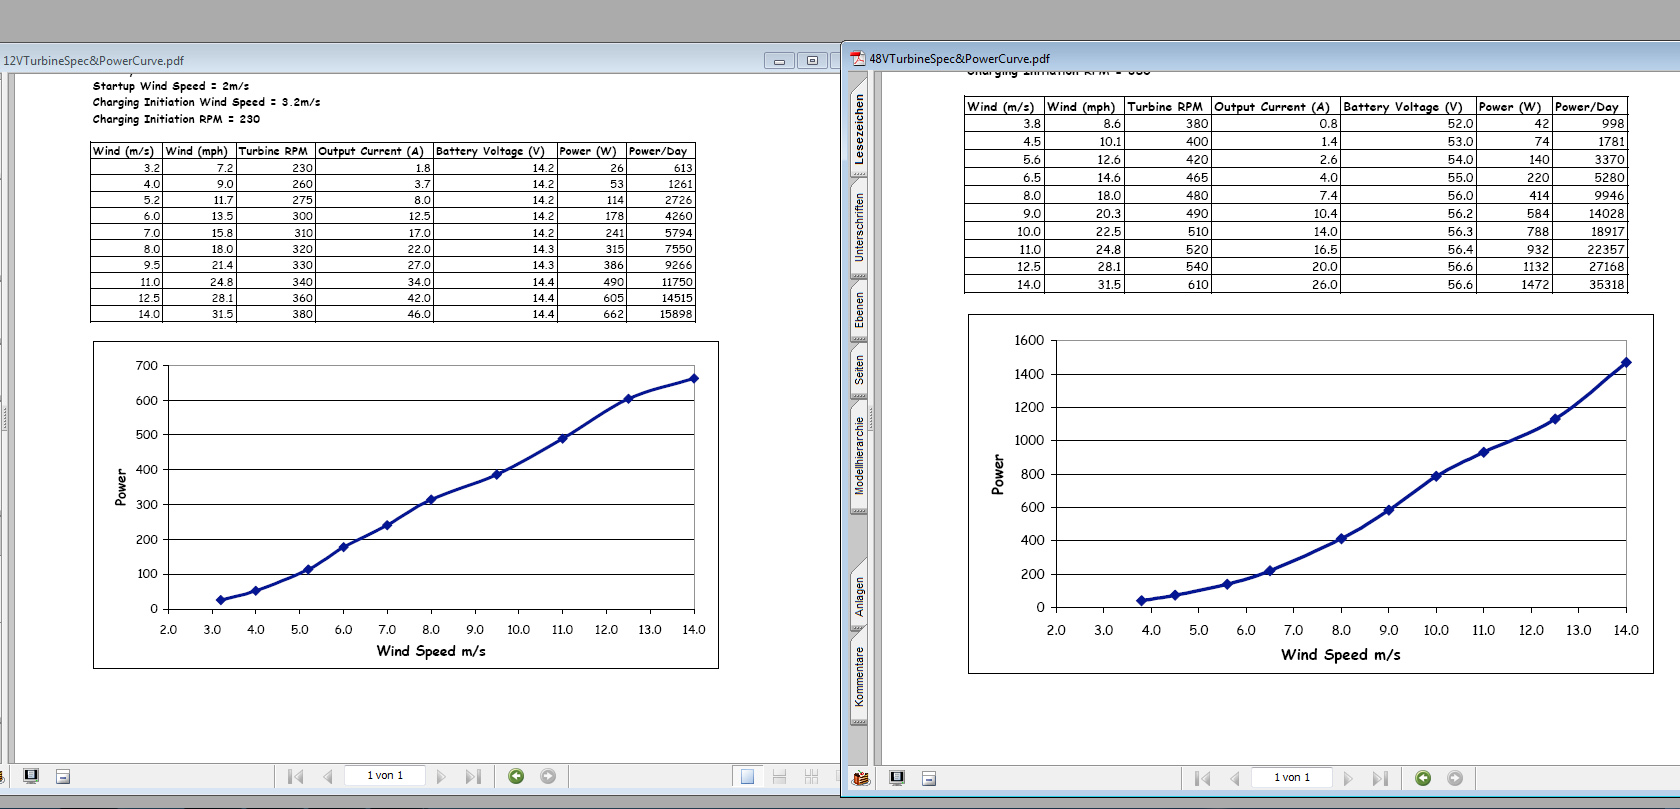Click next page arrow in 48V document
The width and height of the screenshot is (1680, 809).
pos(1348,778)
